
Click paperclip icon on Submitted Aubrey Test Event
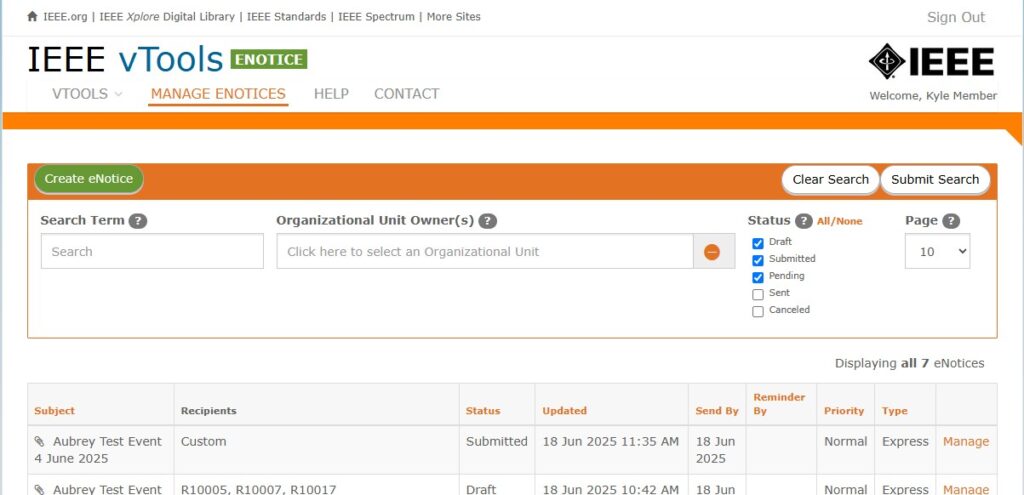coord(40,441)
